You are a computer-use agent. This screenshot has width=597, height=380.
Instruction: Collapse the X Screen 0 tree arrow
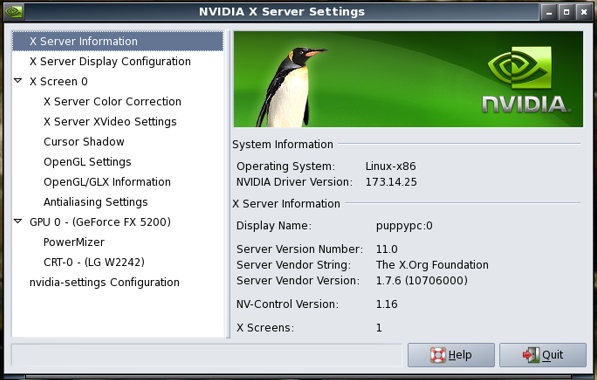(x=18, y=81)
